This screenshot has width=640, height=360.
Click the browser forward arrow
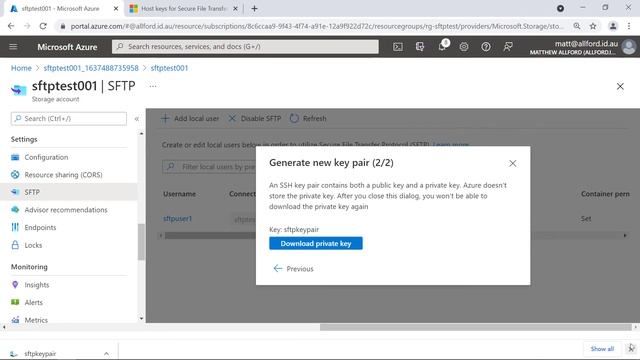tap(27, 26)
